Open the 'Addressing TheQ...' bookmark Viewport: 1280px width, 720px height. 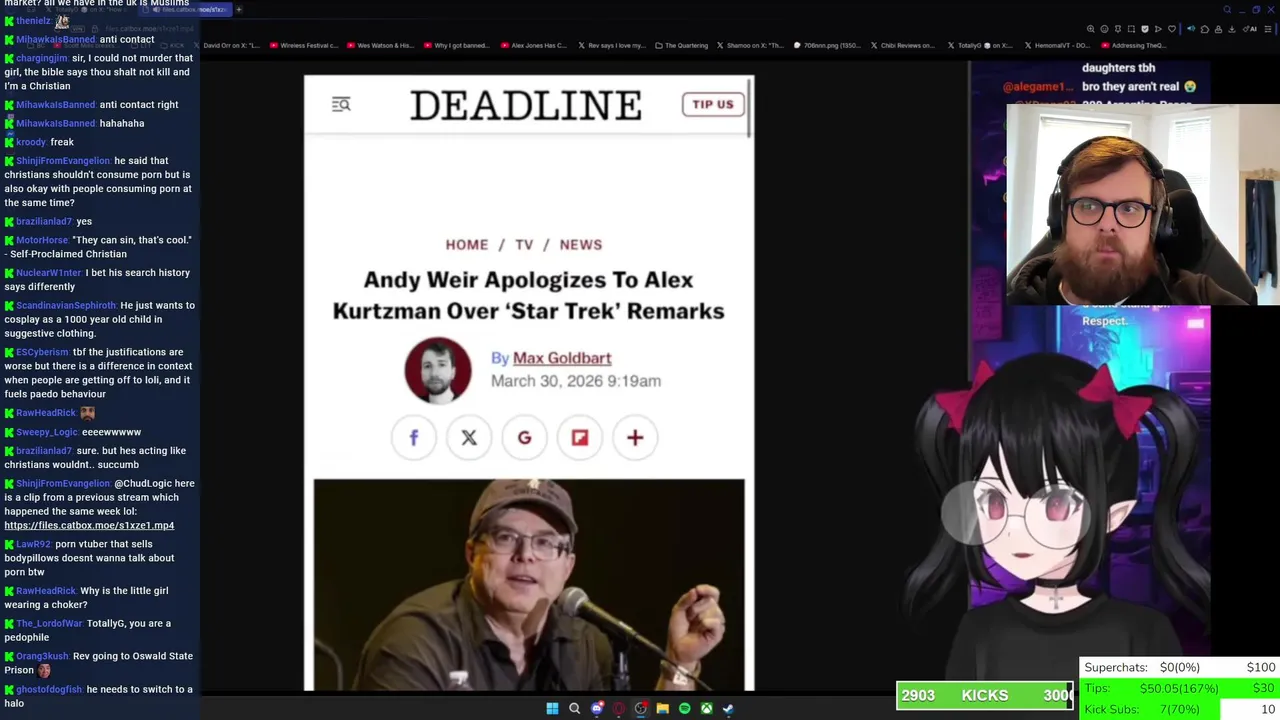point(1133,45)
